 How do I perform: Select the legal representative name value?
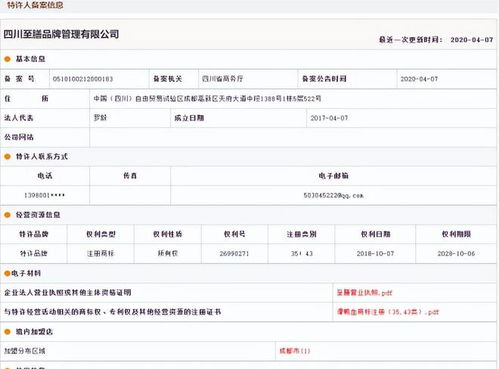(x=100, y=118)
